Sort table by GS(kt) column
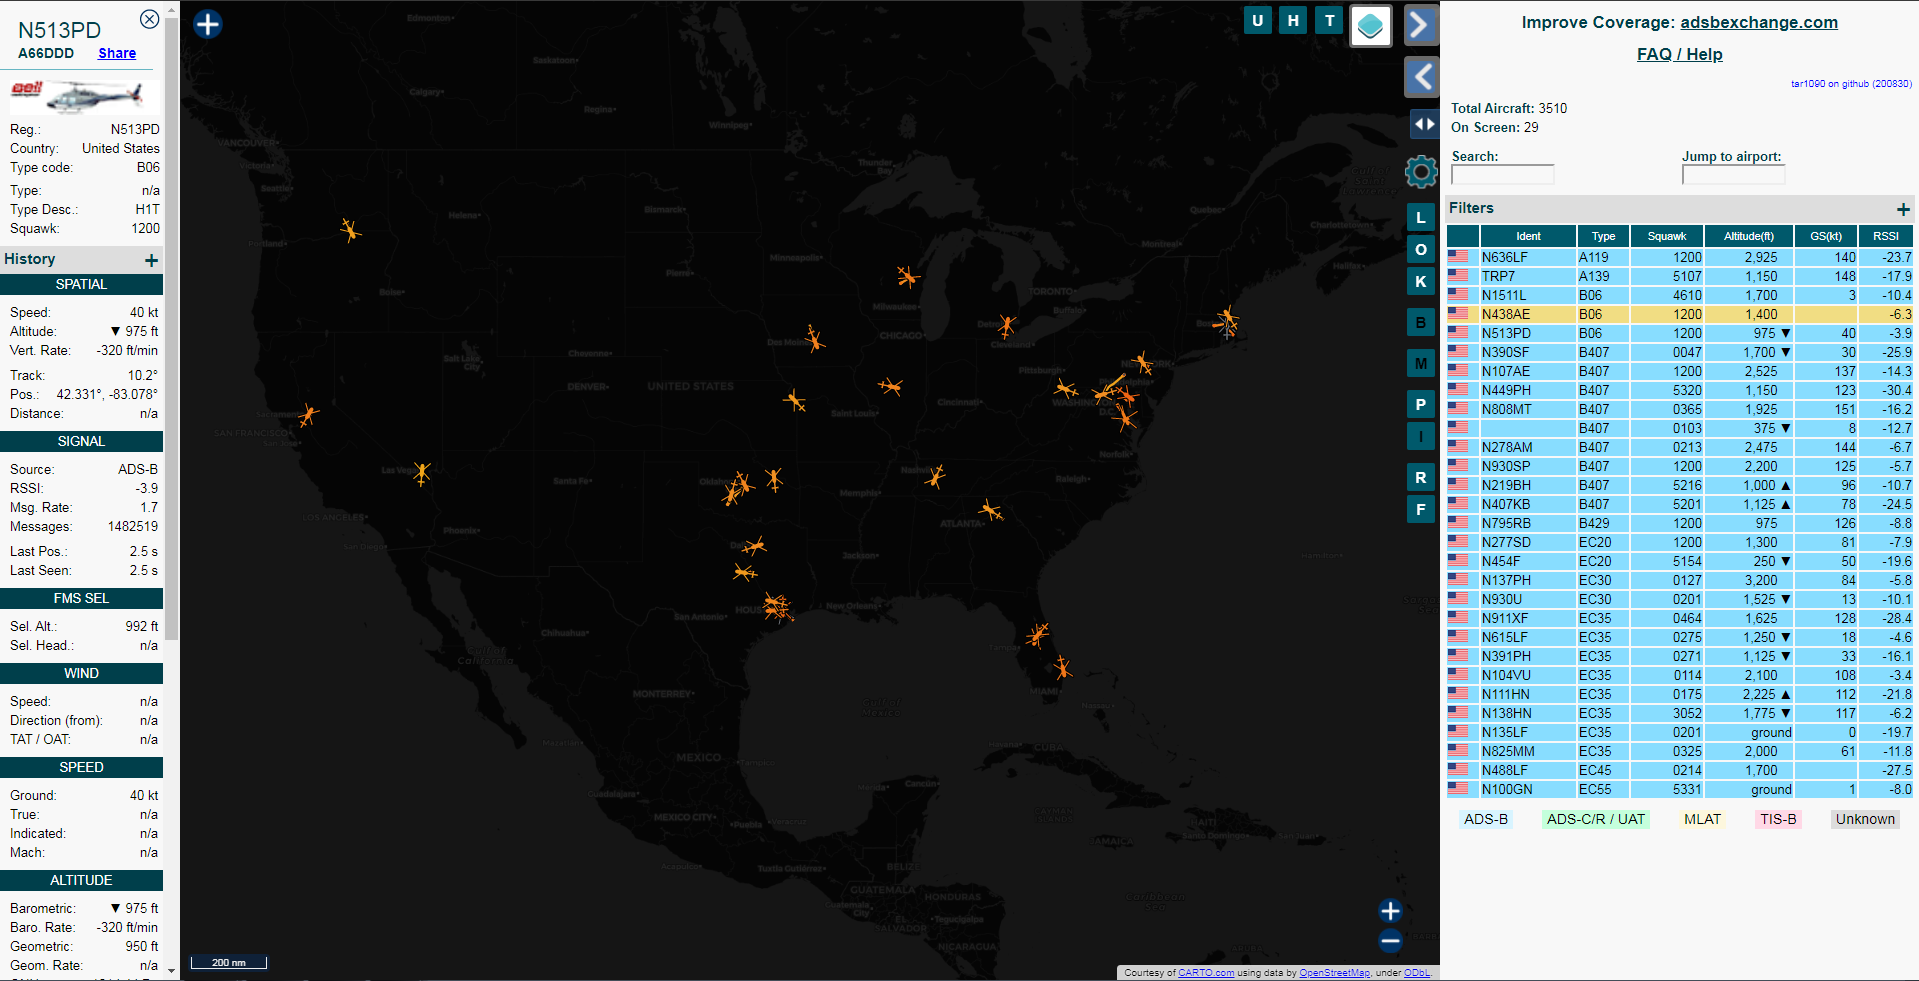 (x=1826, y=236)
